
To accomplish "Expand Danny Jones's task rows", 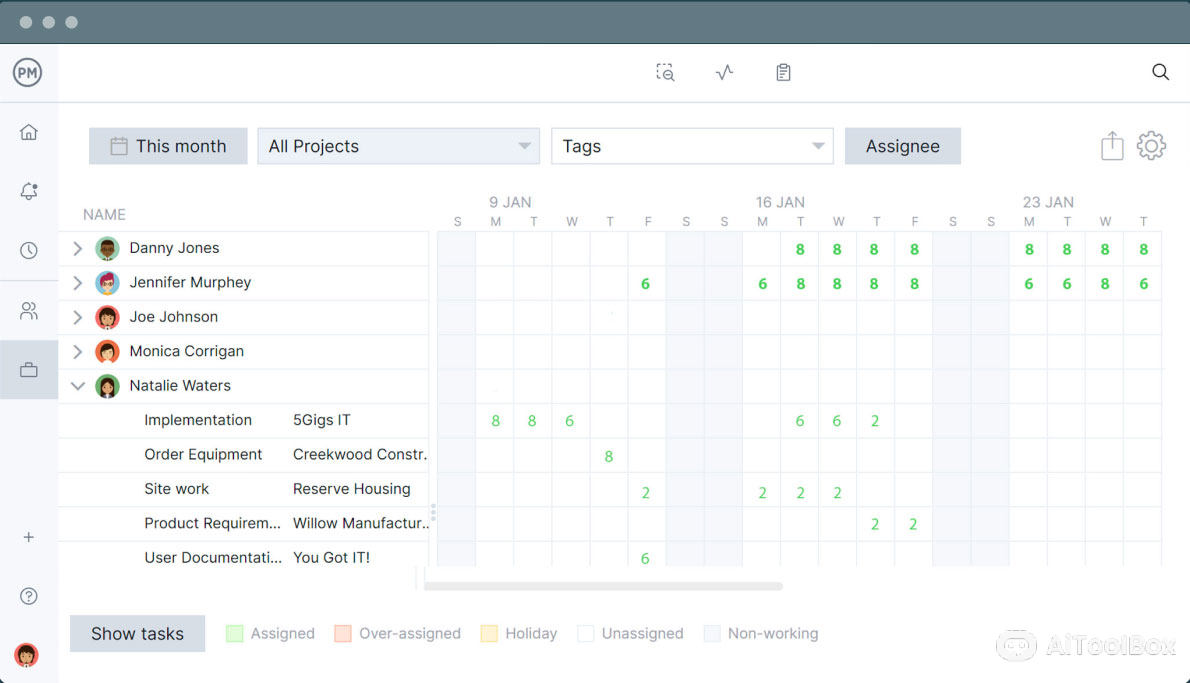I will [x=78, y=248].
